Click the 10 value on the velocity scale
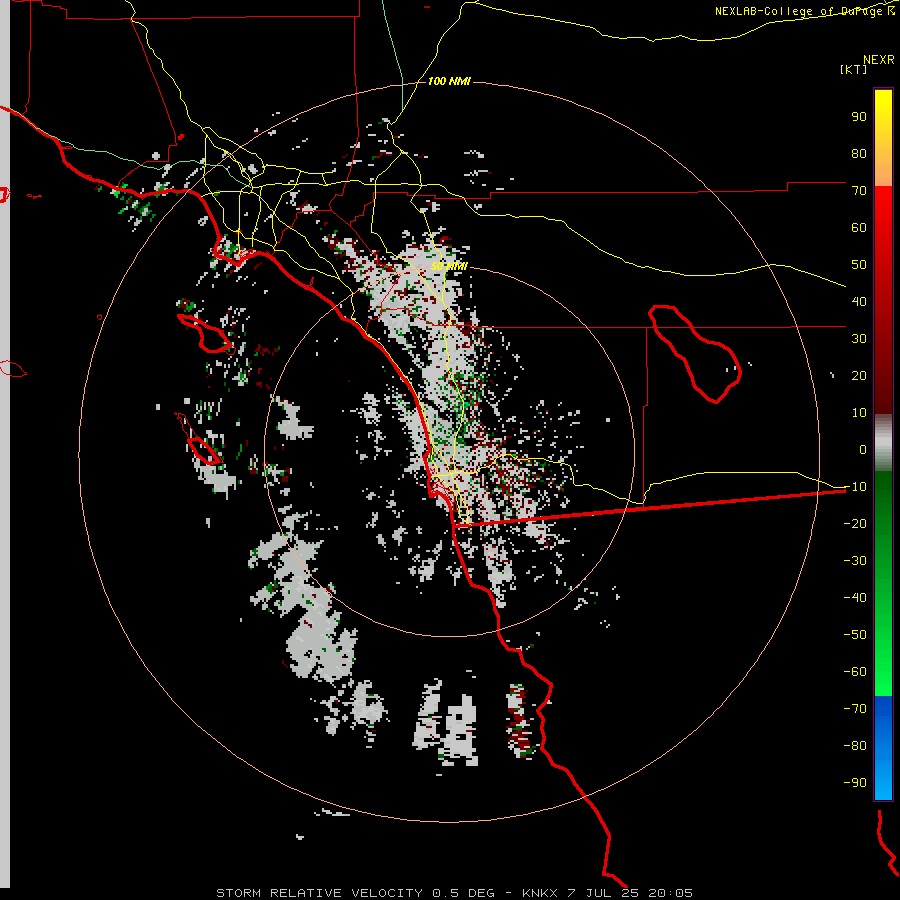Screen dimensions: 900x900 (x=859, y=413)
